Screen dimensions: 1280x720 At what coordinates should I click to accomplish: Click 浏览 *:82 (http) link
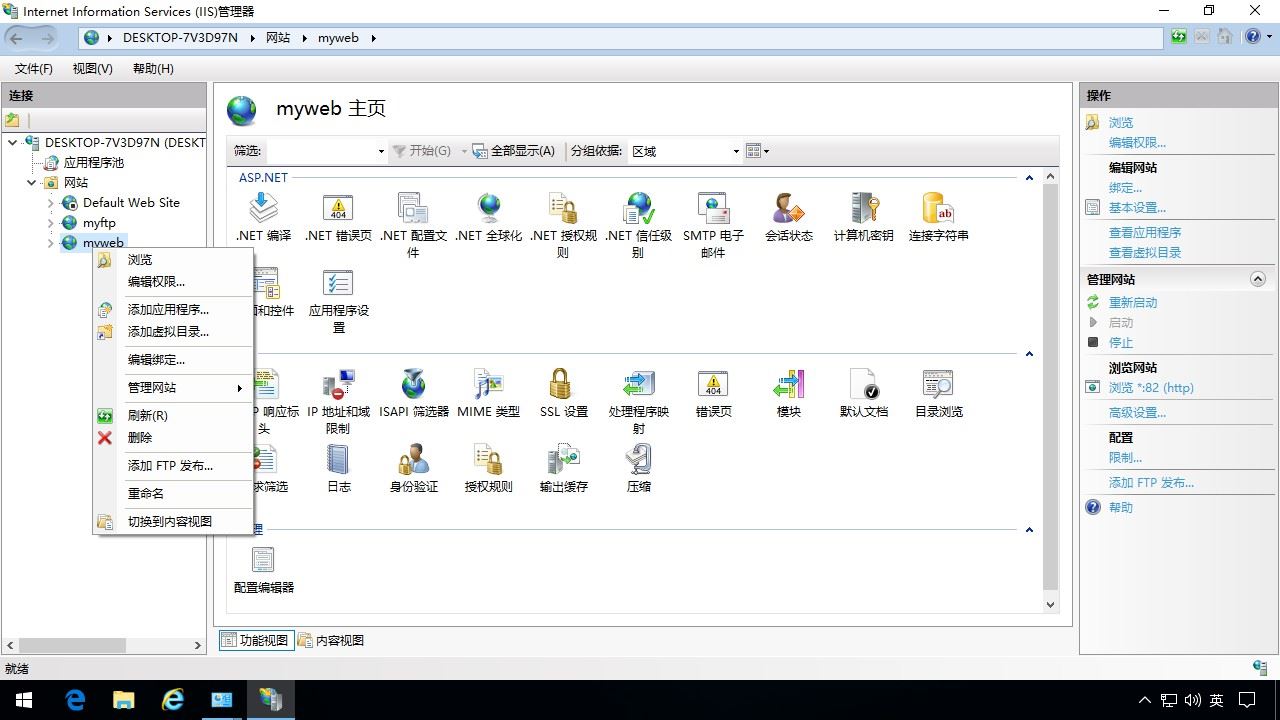point(1151,388)
